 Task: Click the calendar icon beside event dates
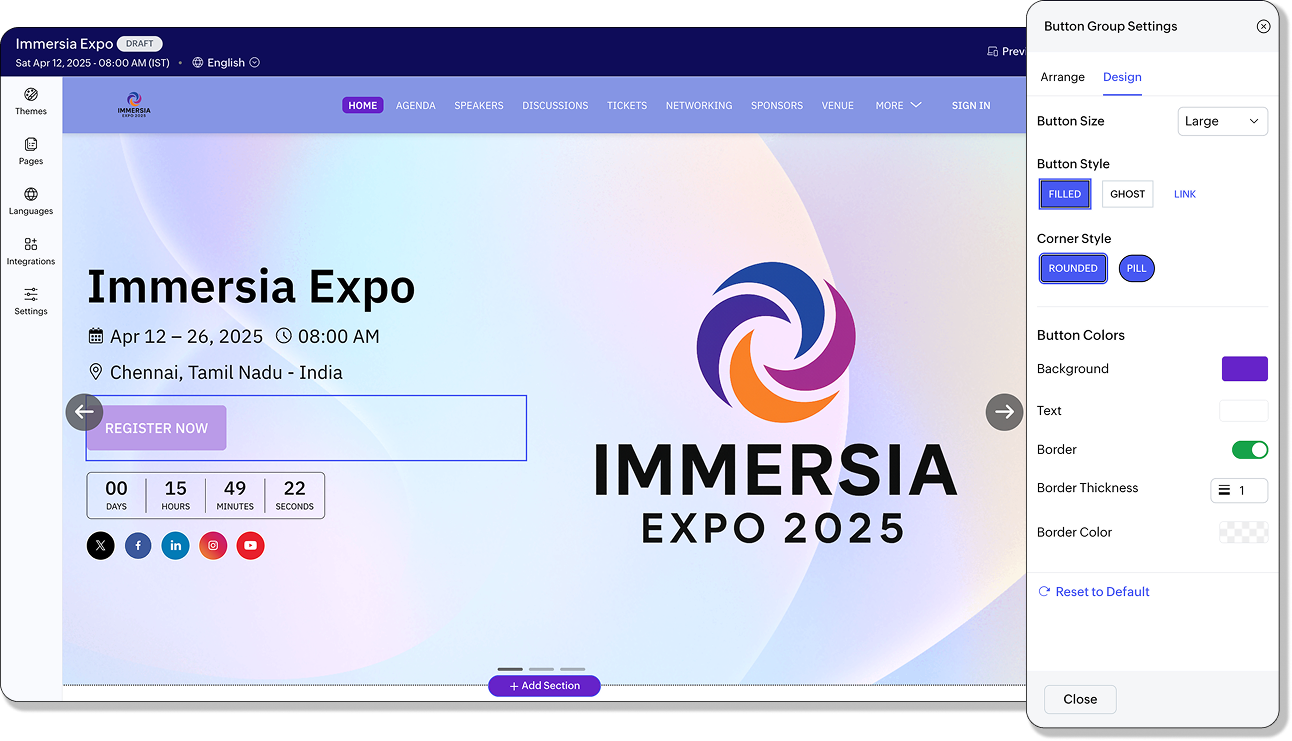[96, 336]
